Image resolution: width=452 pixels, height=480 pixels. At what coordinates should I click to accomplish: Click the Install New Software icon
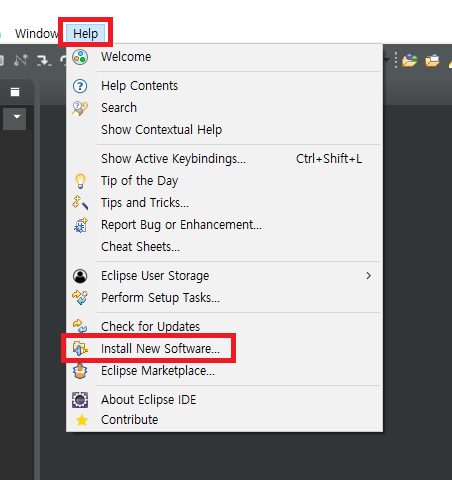(x=80, y=349)
